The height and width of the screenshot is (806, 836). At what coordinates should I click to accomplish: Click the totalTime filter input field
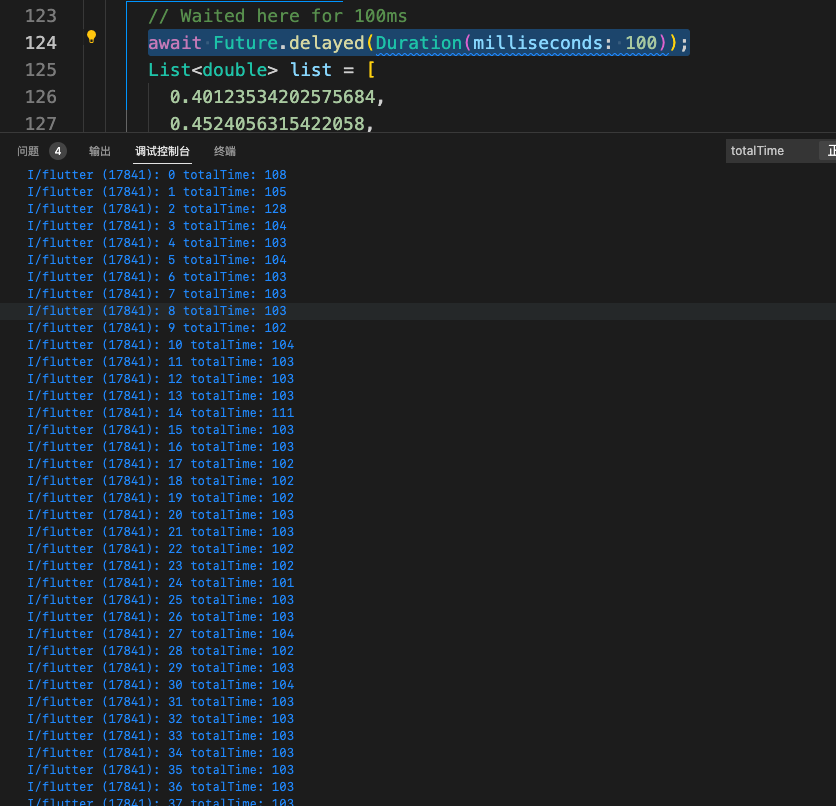point(770,150)
